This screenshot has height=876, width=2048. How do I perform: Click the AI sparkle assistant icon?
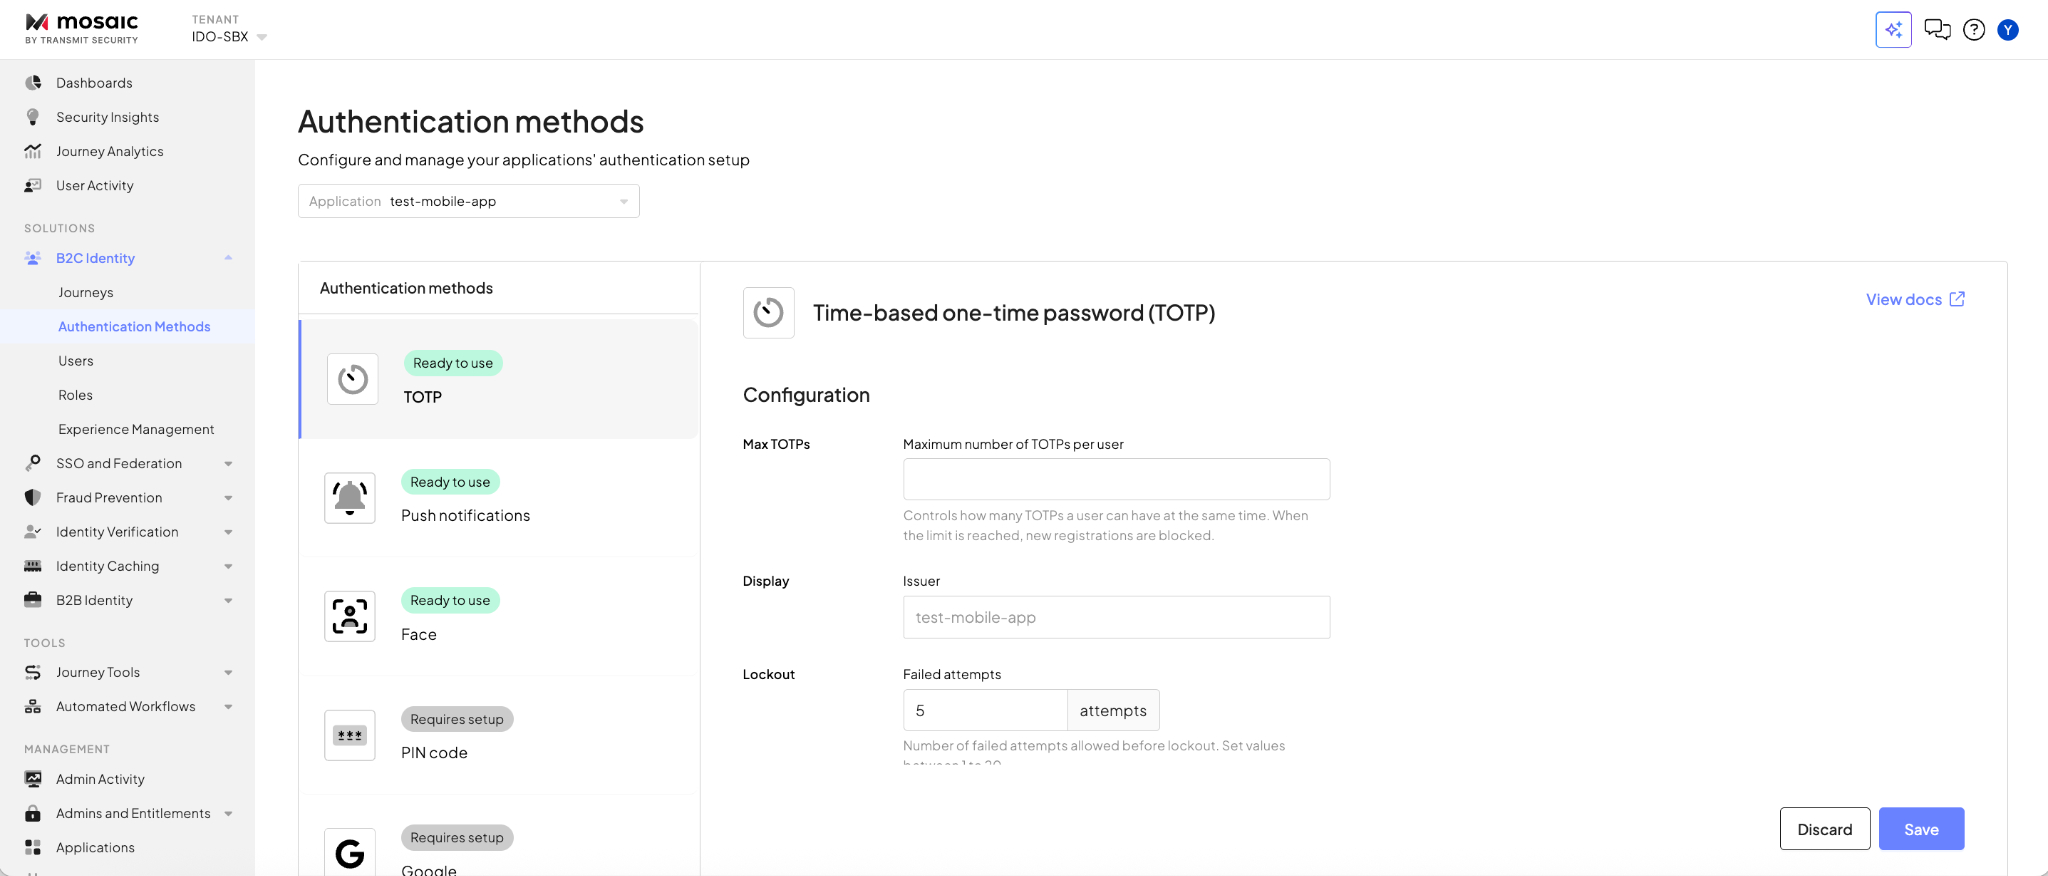coord(1893,30)
